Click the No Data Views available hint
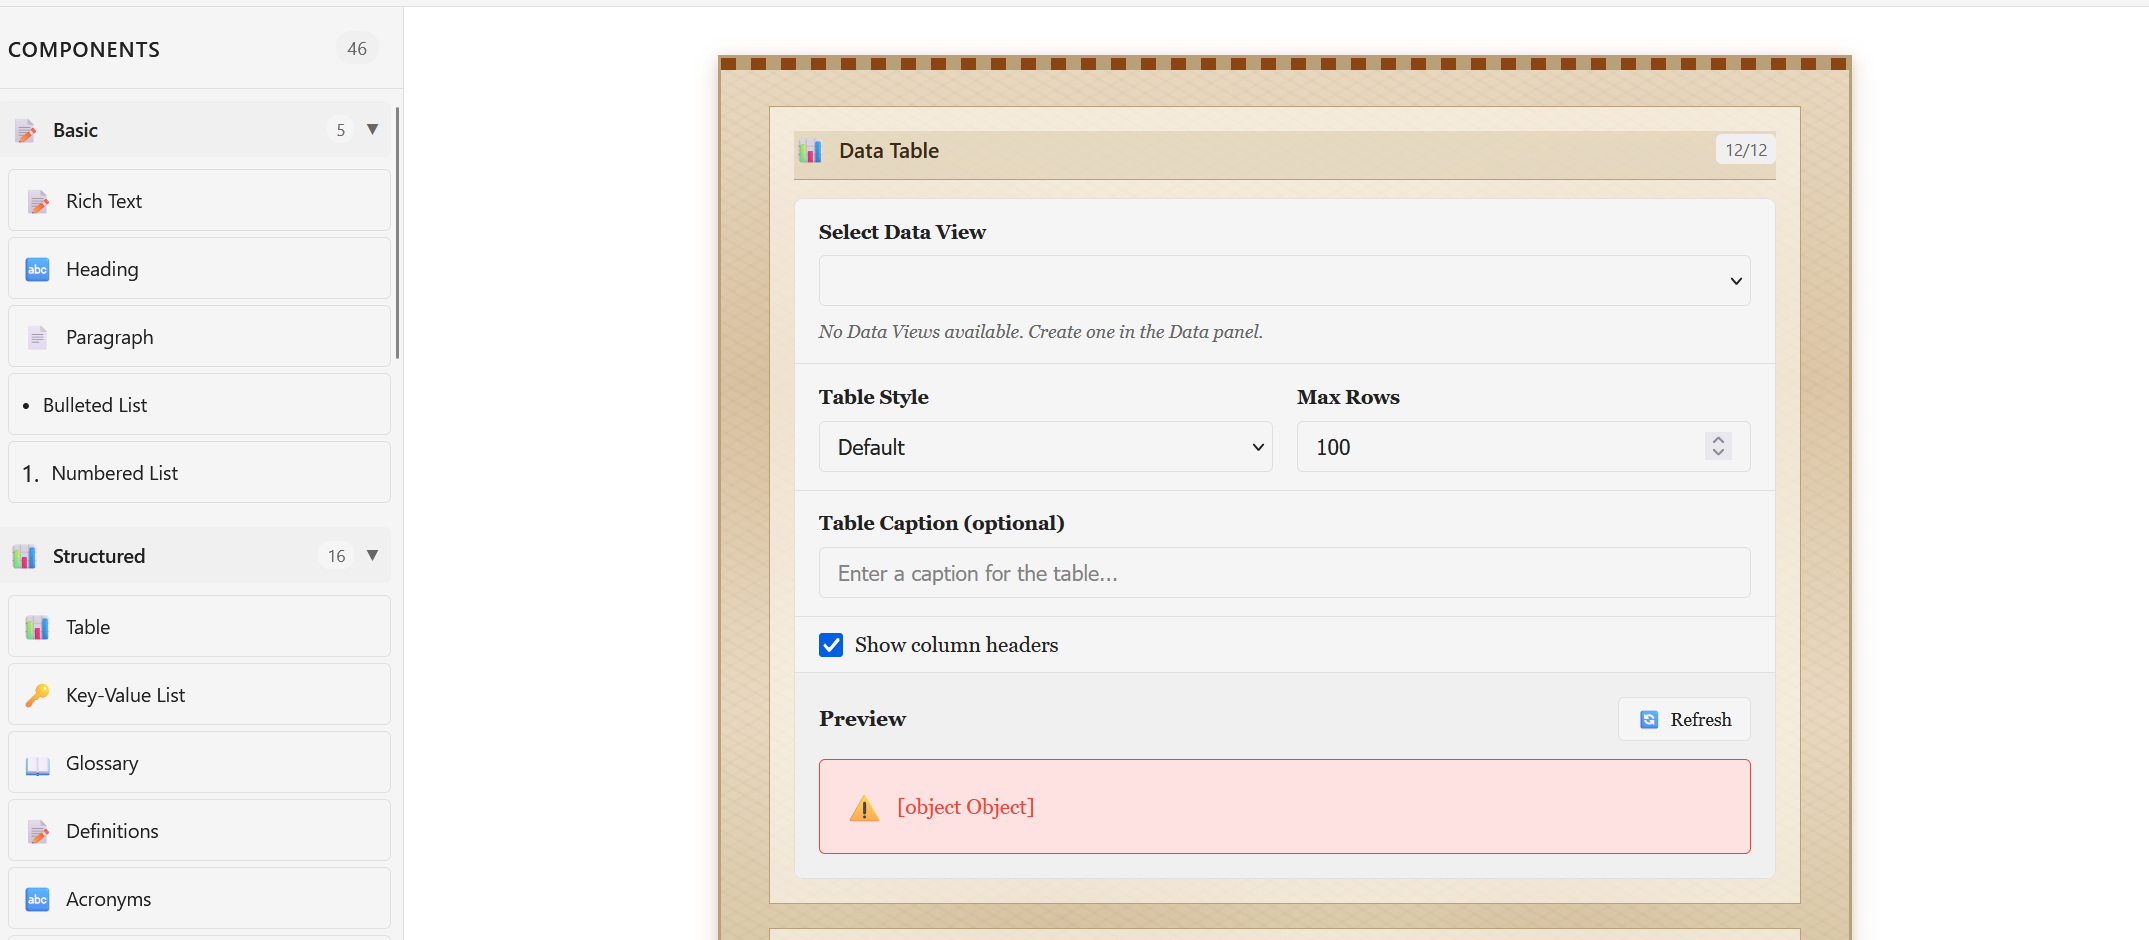The width and height of the screenshot is (2149, 940). point(1040,332)
